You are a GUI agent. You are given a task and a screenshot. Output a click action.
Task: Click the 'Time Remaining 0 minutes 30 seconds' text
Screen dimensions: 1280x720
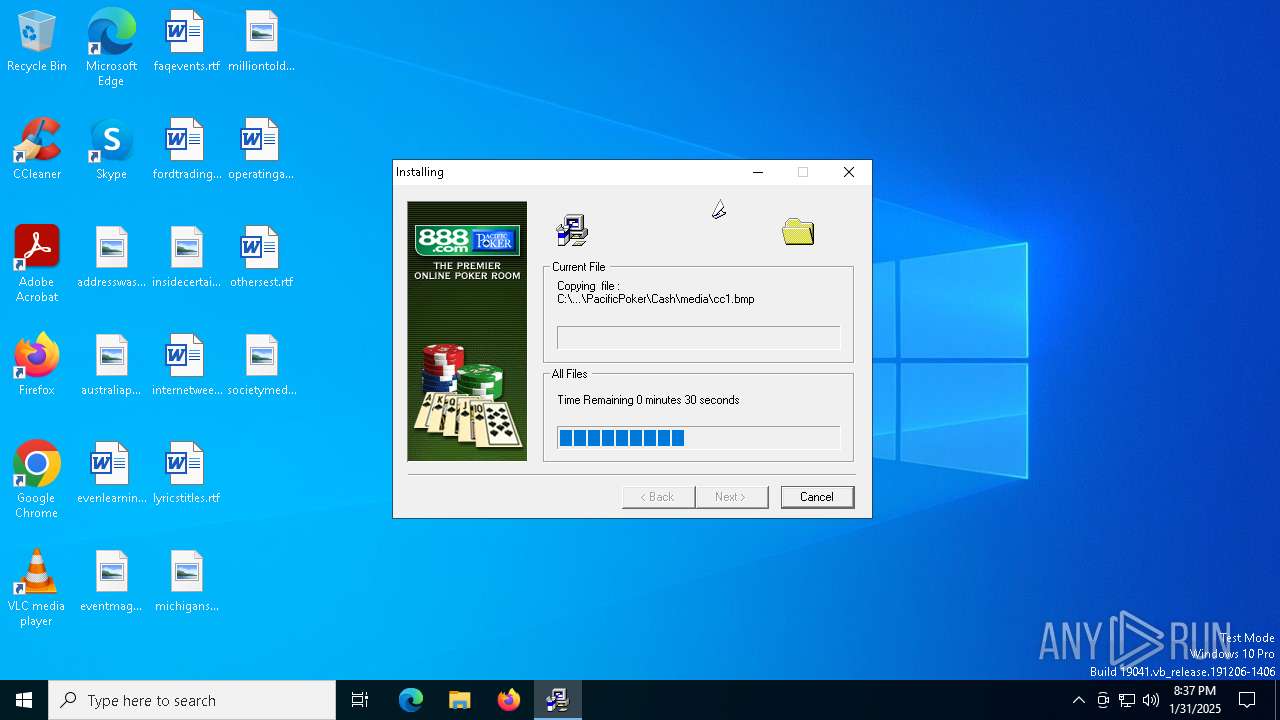(x=648, y=400)
